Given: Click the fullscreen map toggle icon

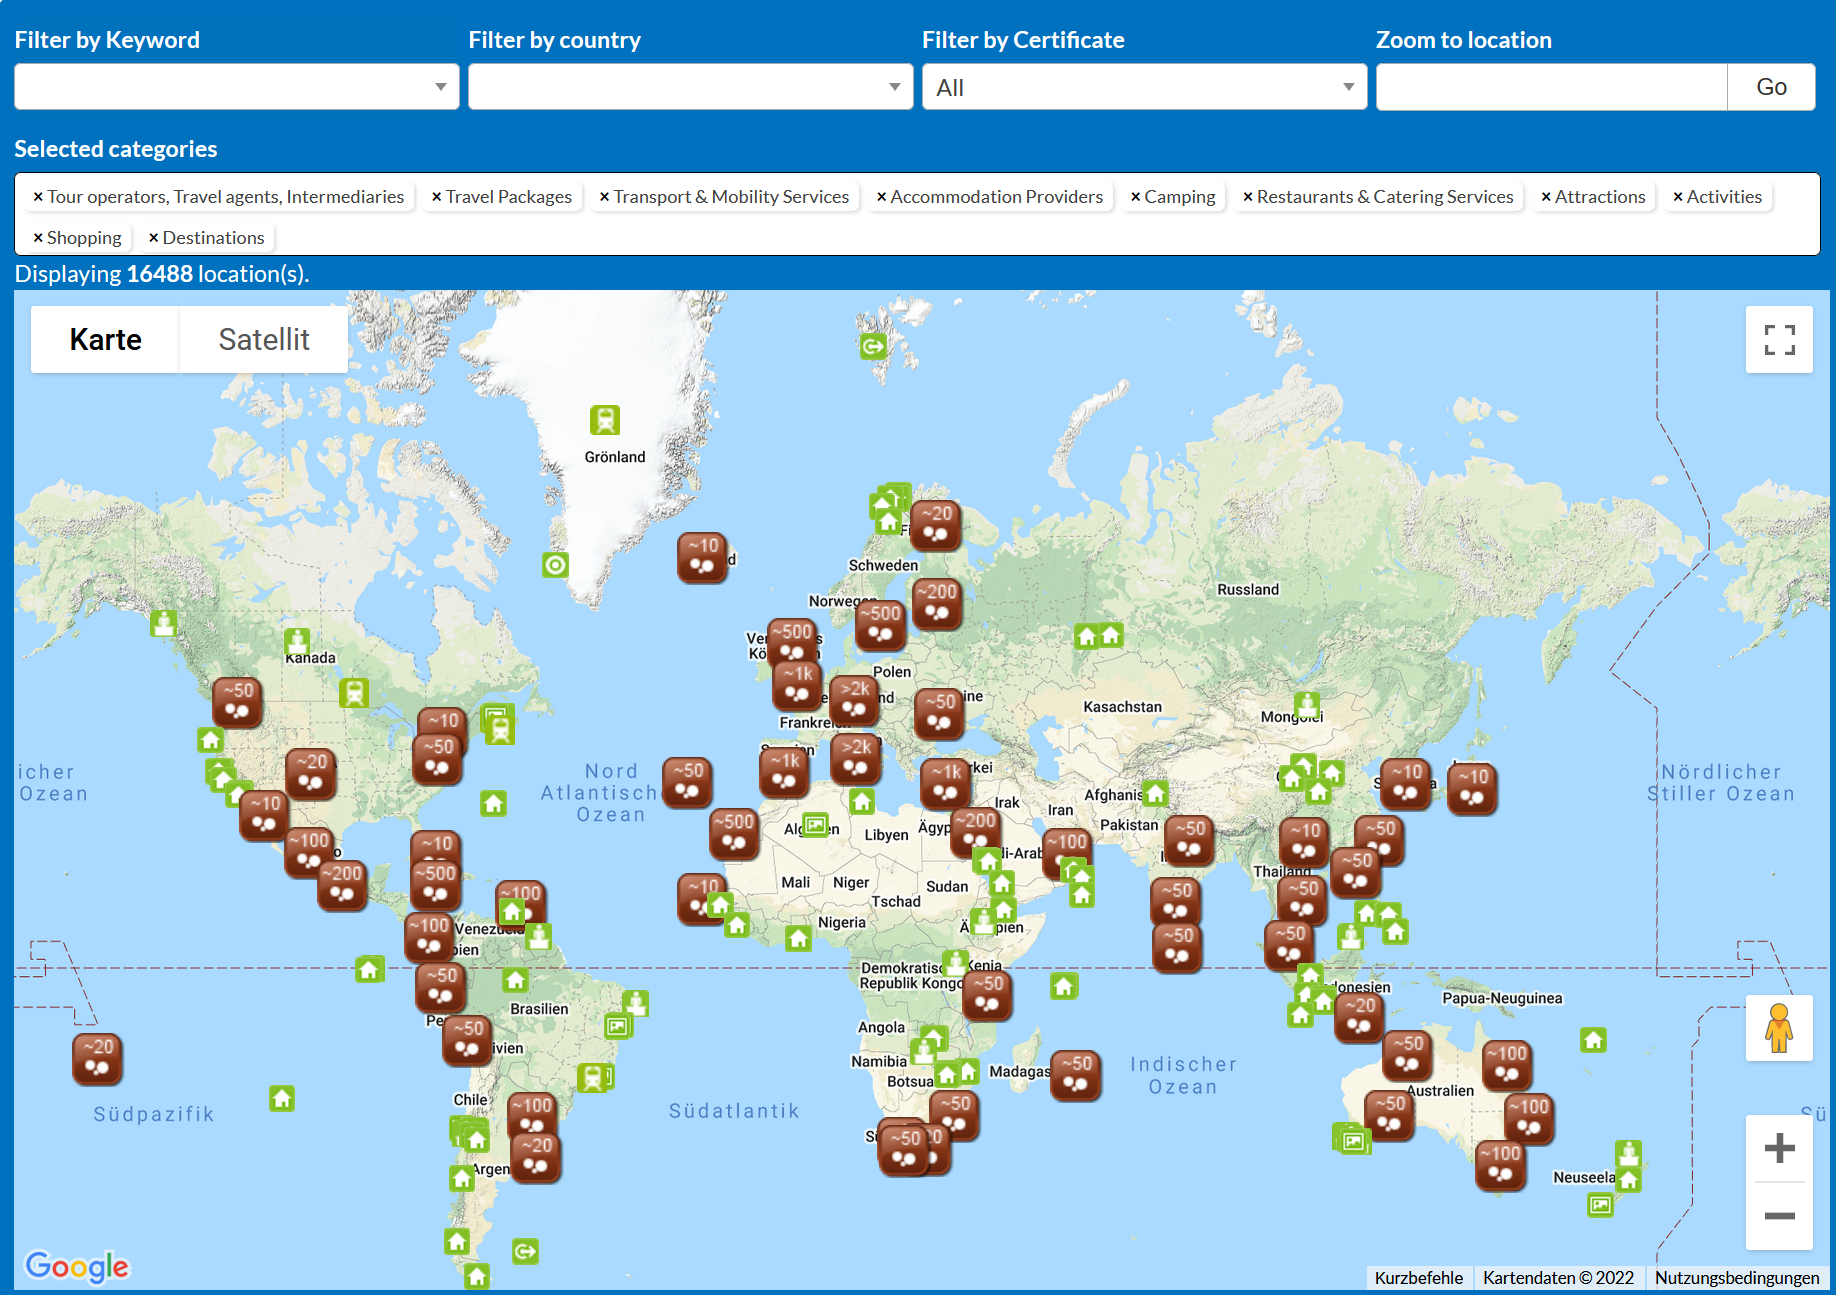Looking at the screenshot, I should click(x=1779, y=340).
